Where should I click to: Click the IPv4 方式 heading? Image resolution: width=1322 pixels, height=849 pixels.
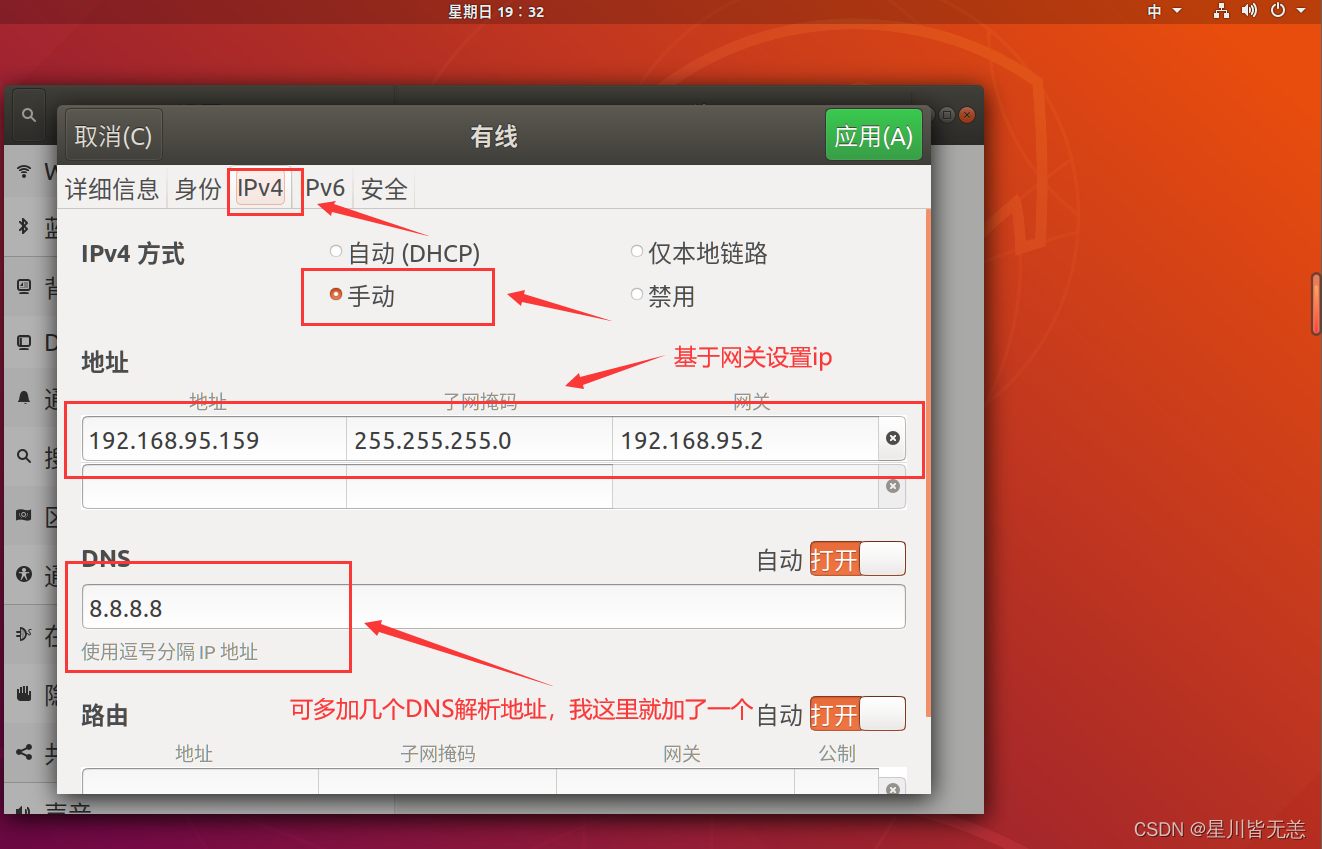133,253
